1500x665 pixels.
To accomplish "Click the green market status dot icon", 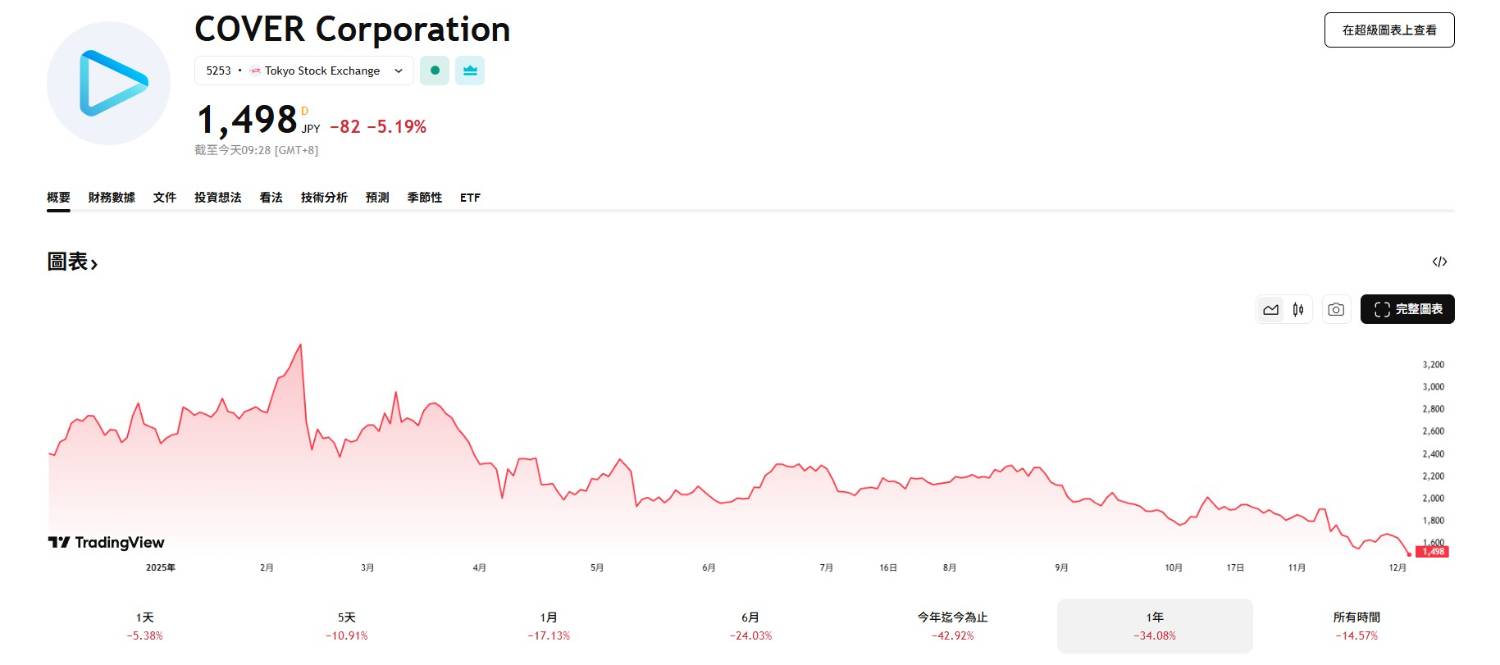I will 434,71.
